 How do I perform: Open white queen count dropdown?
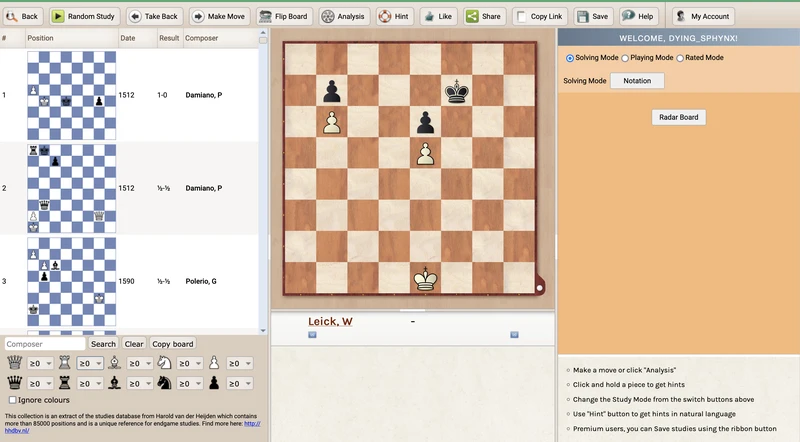tap(40, 363)
